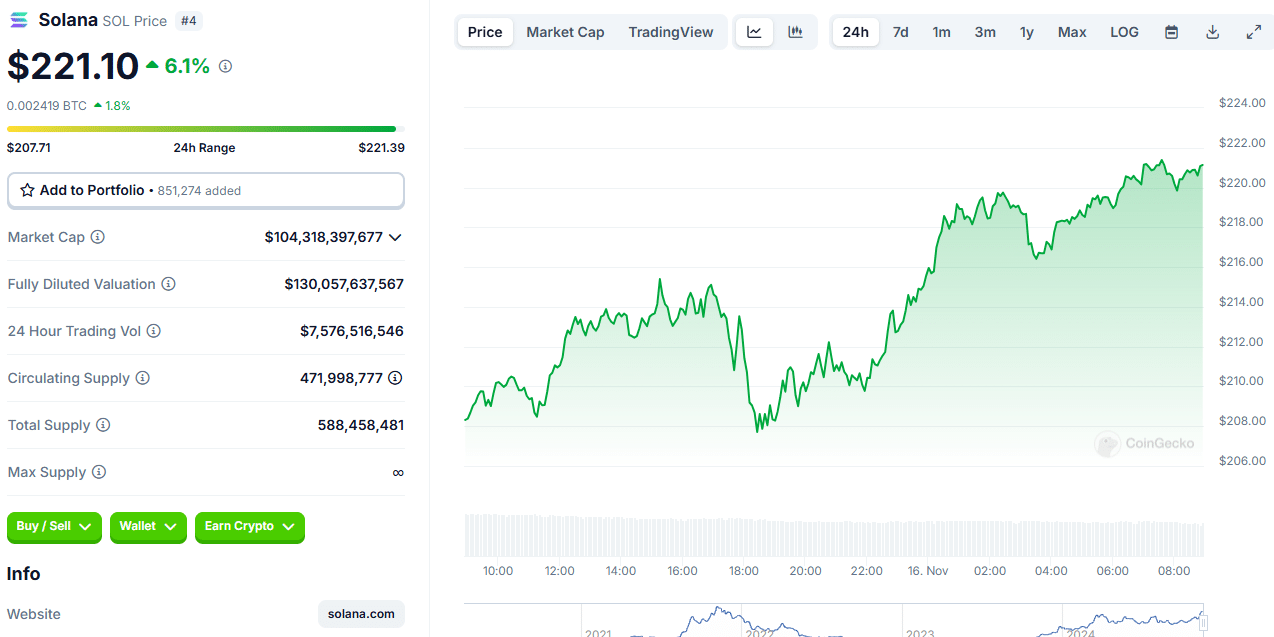The height and width of the screenshot is (637, 1274).
Task: Click the Solana logo icon
Action: (x=19, y=20)
